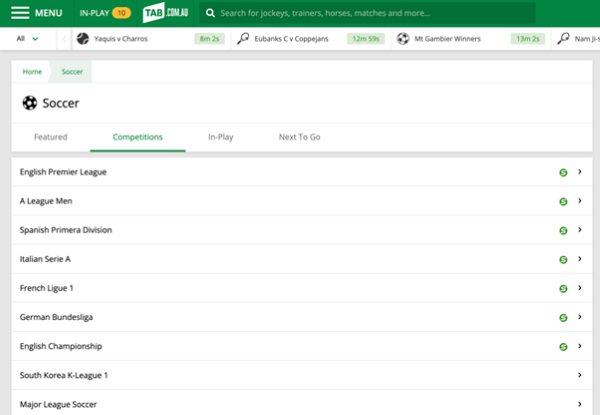
Task: Click tennis racket icon beside Eubanks C
Action: (x=243, y=39)
